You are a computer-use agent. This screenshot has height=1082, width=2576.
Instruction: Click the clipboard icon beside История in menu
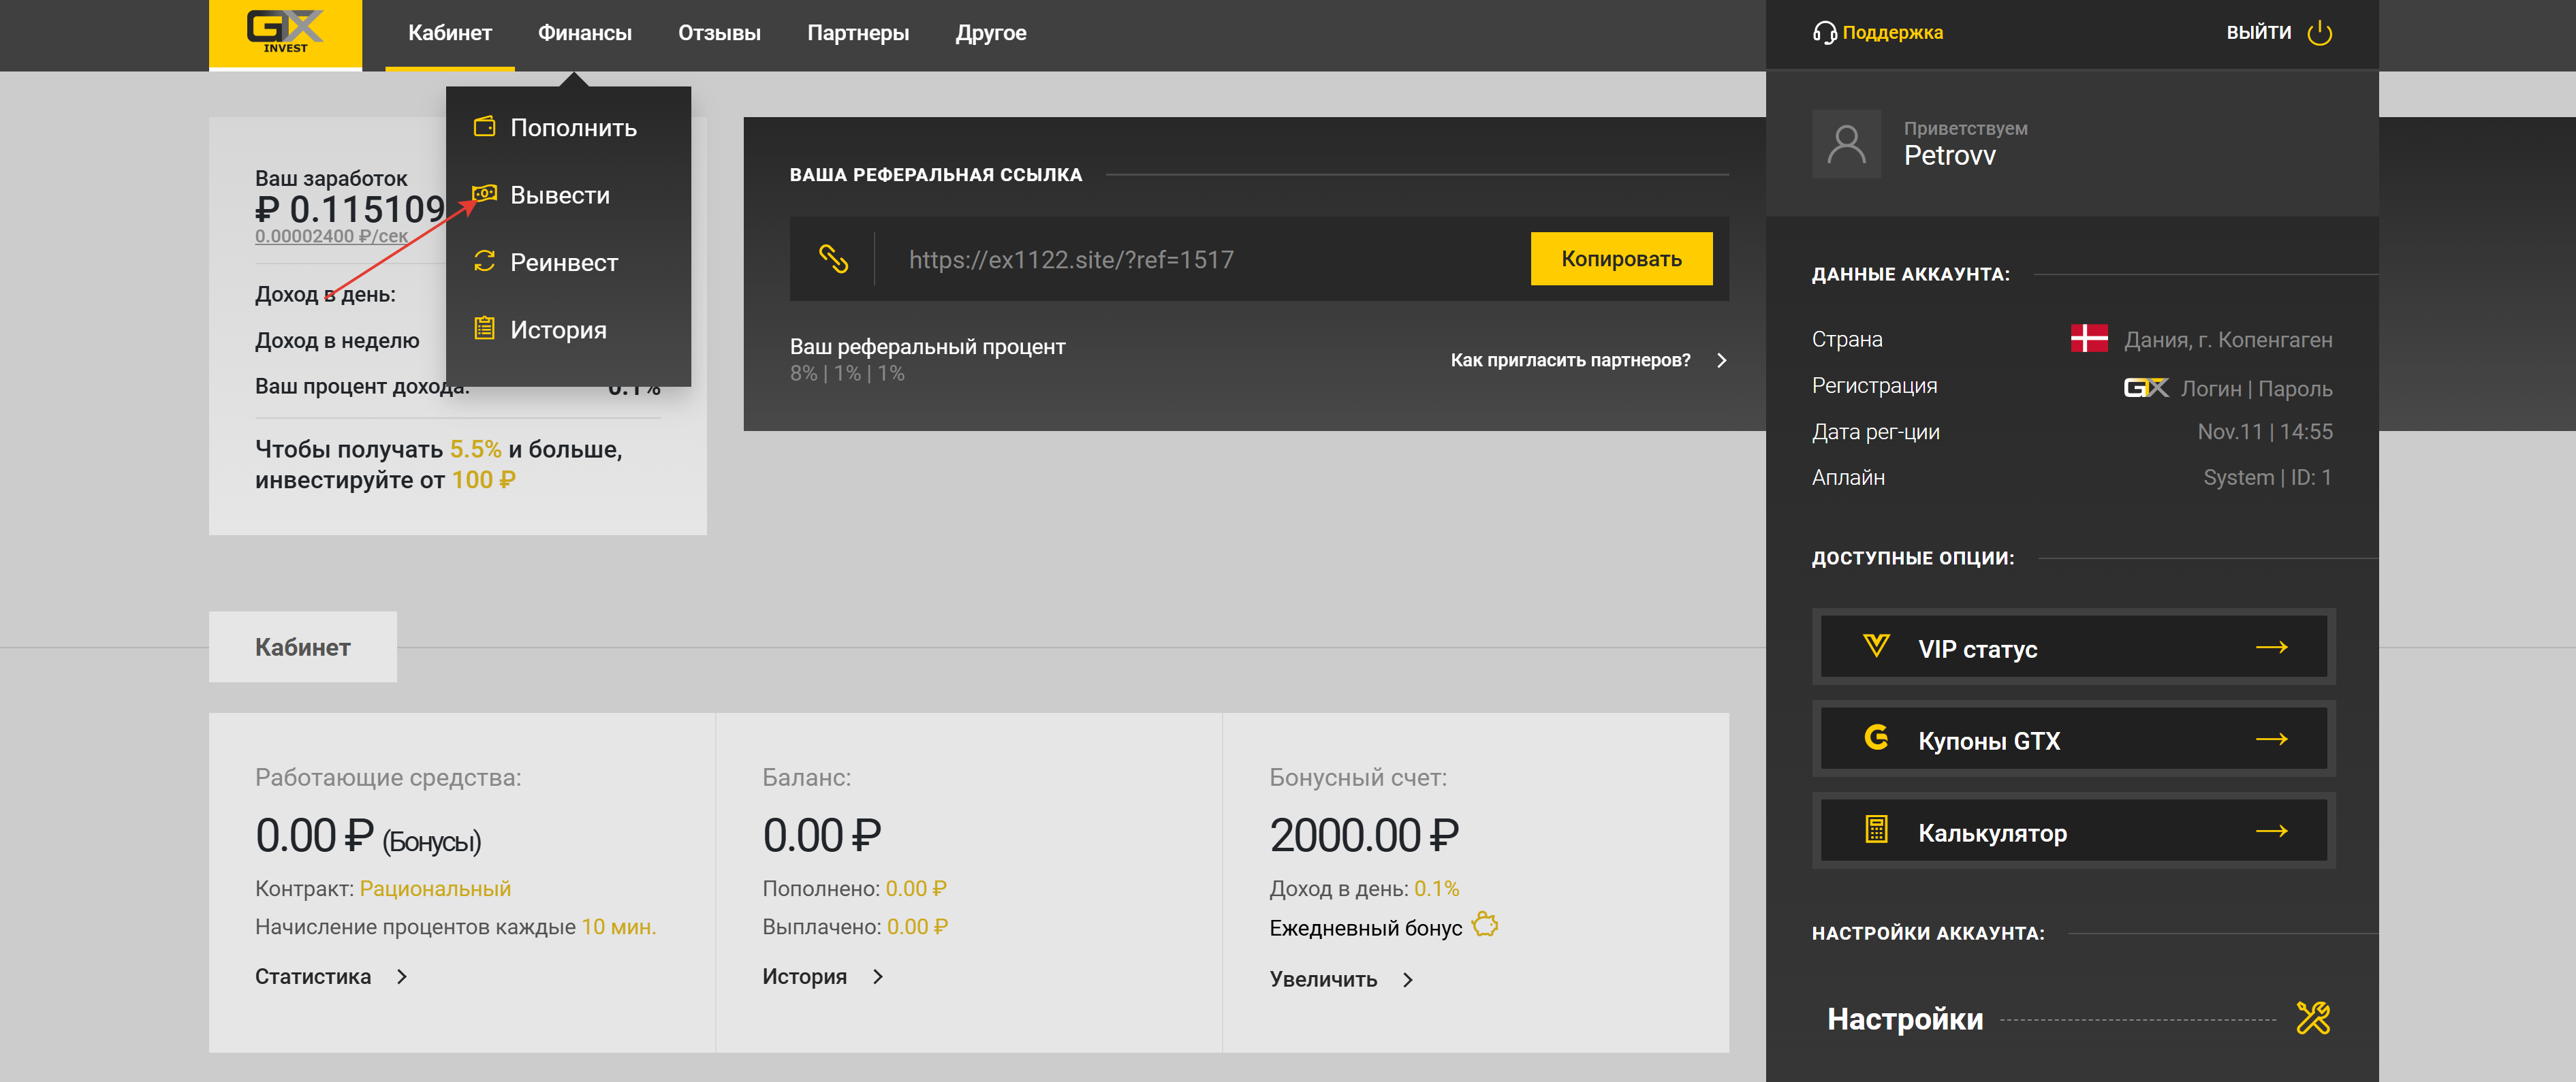(484, 328)
